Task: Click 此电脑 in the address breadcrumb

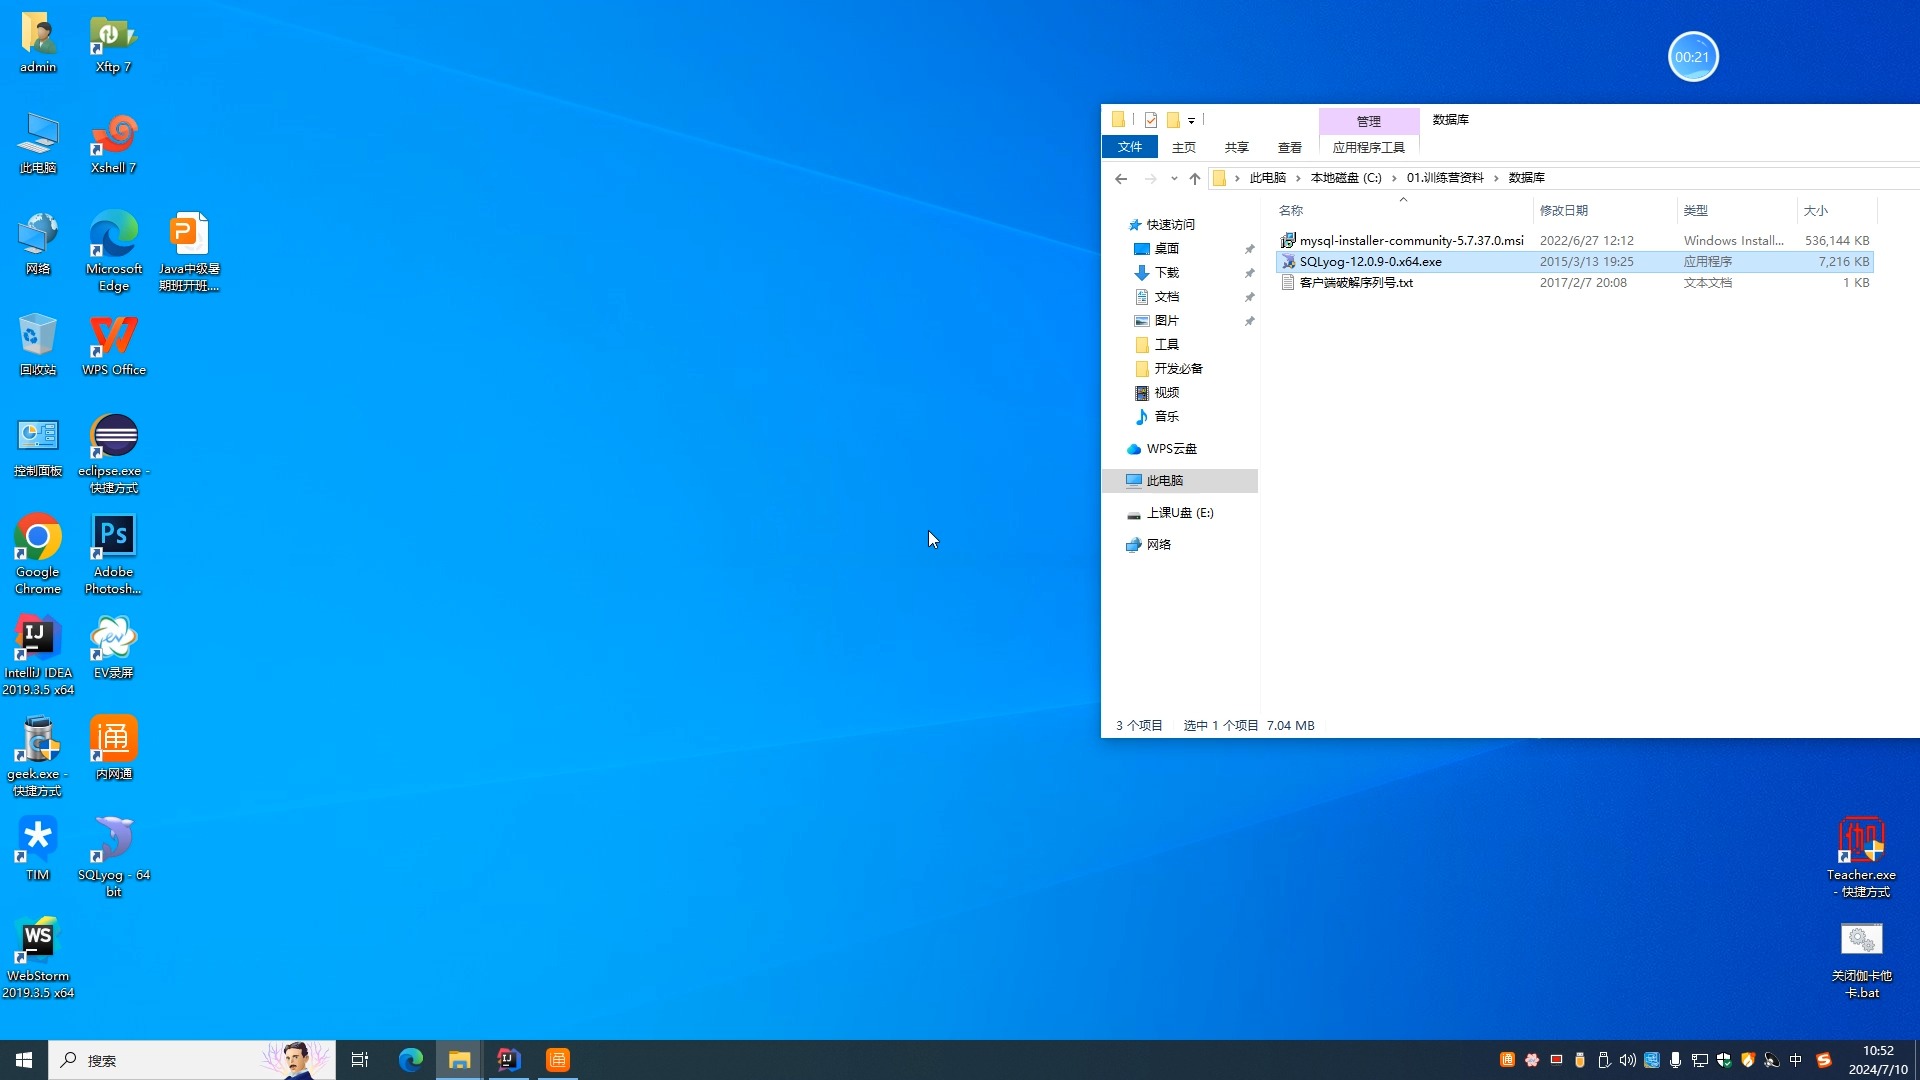Action: [x=1268, y=178]
